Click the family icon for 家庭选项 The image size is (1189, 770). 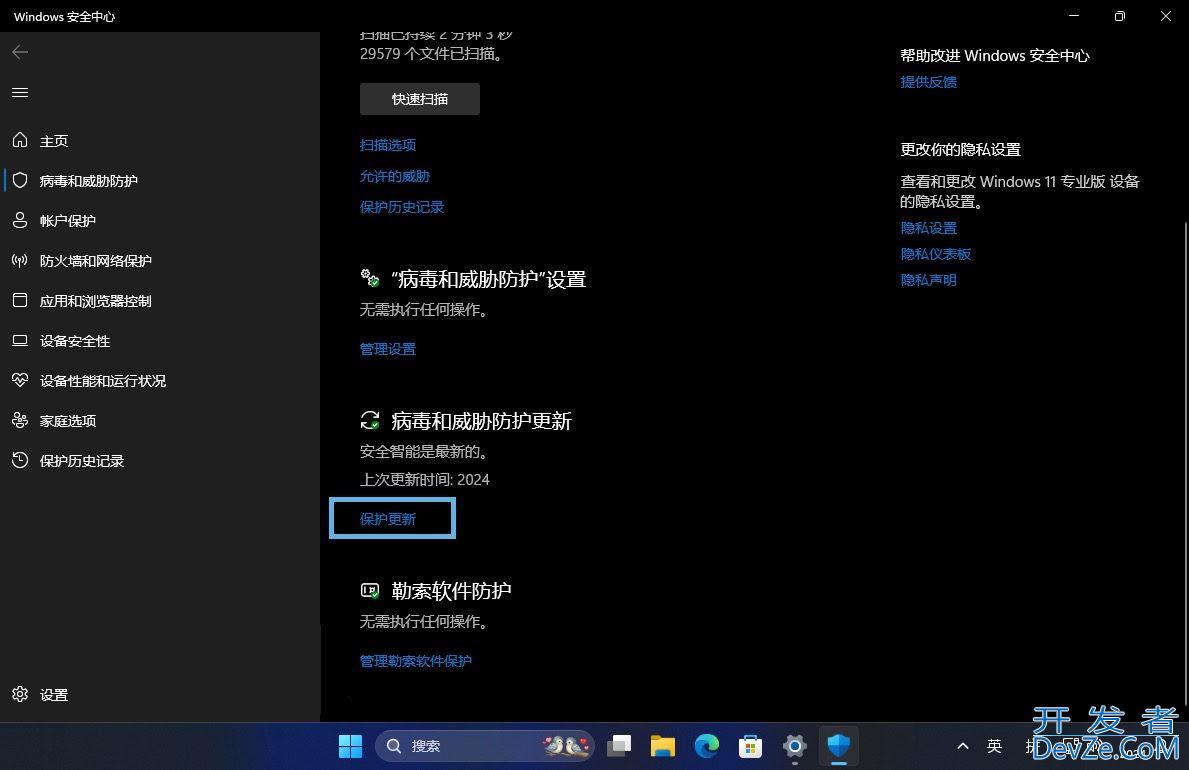20,420
